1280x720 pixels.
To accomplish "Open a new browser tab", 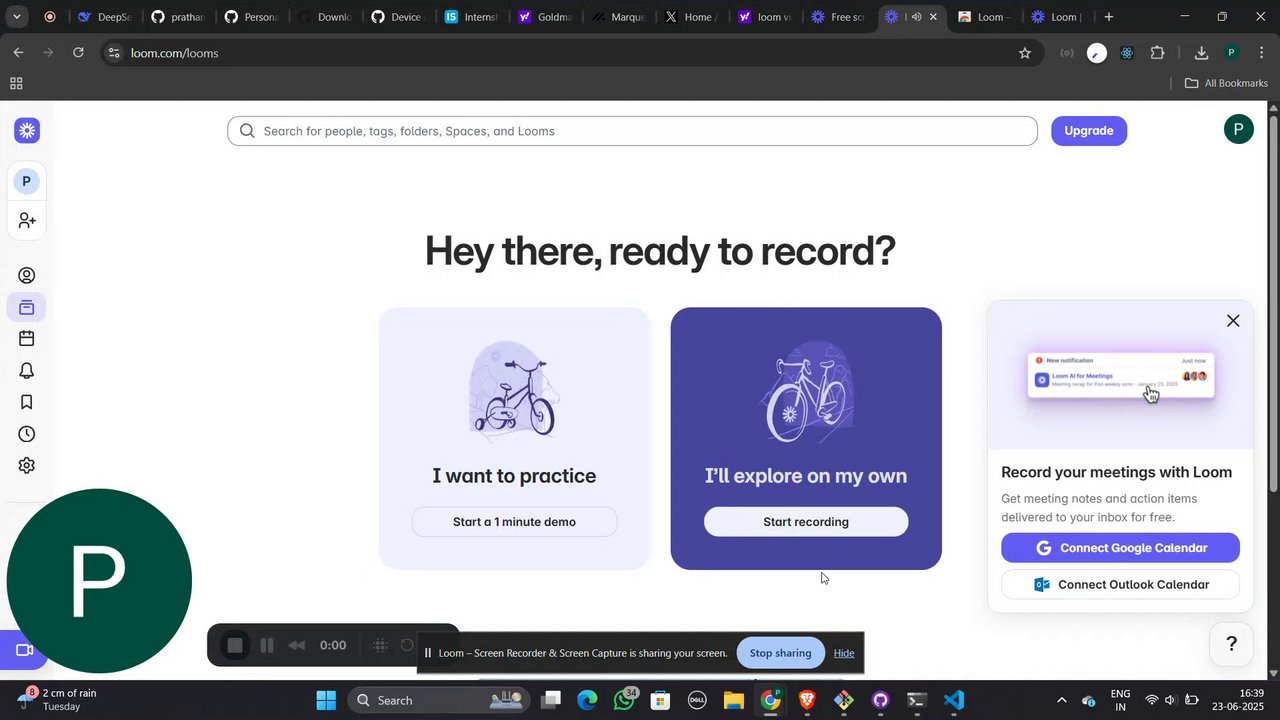I will (x=1108, y=17).
